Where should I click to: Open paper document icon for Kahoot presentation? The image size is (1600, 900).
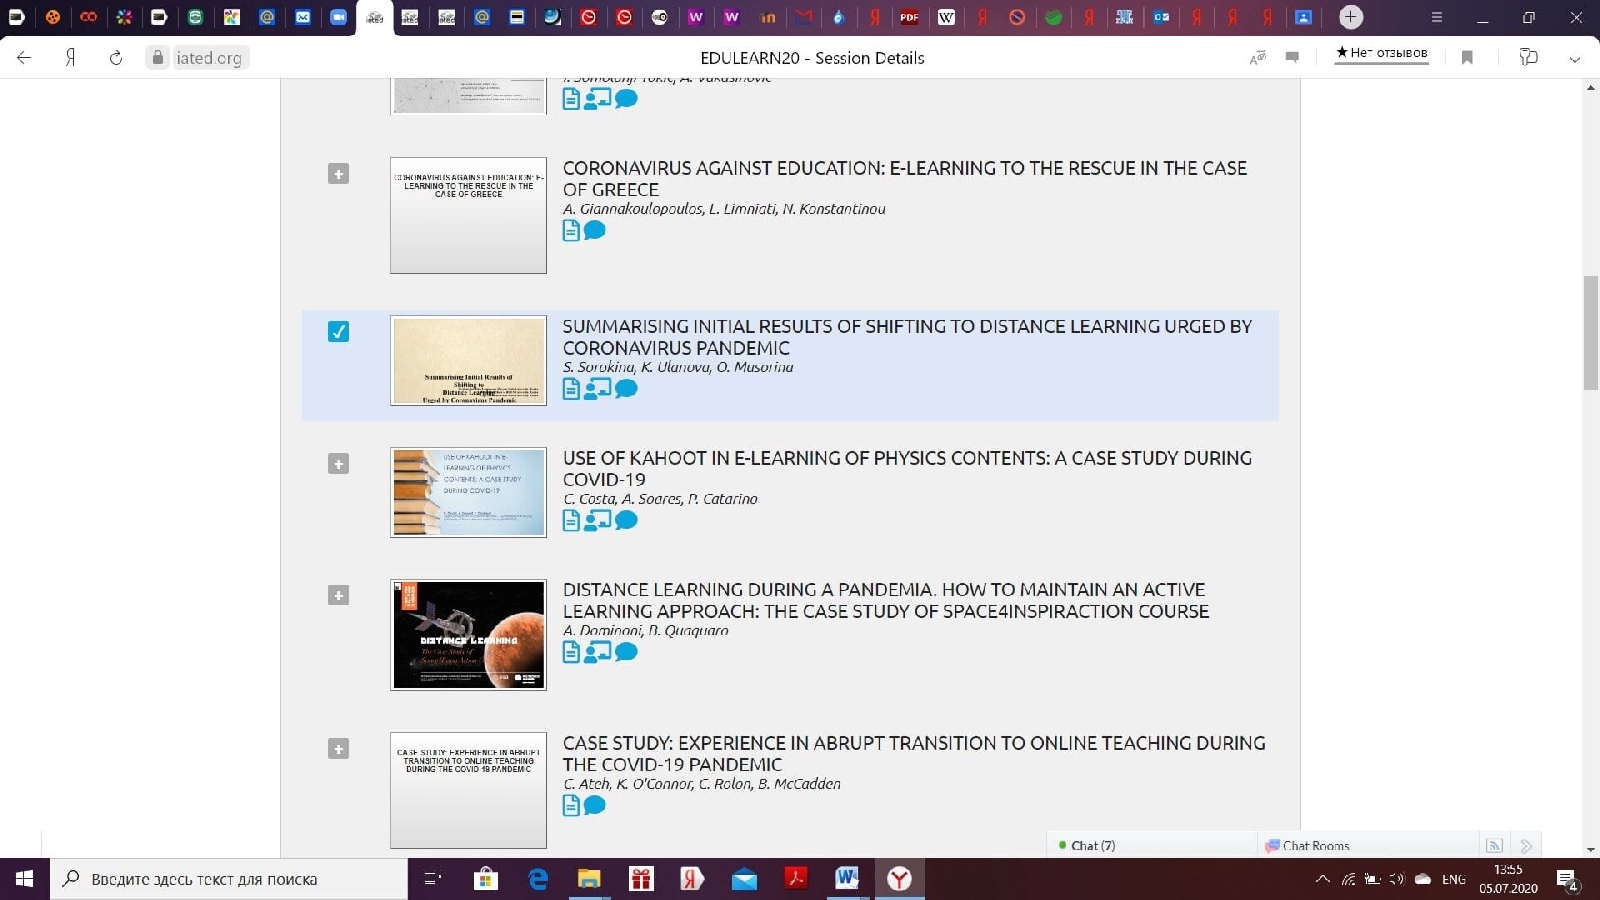click(571, 520)
